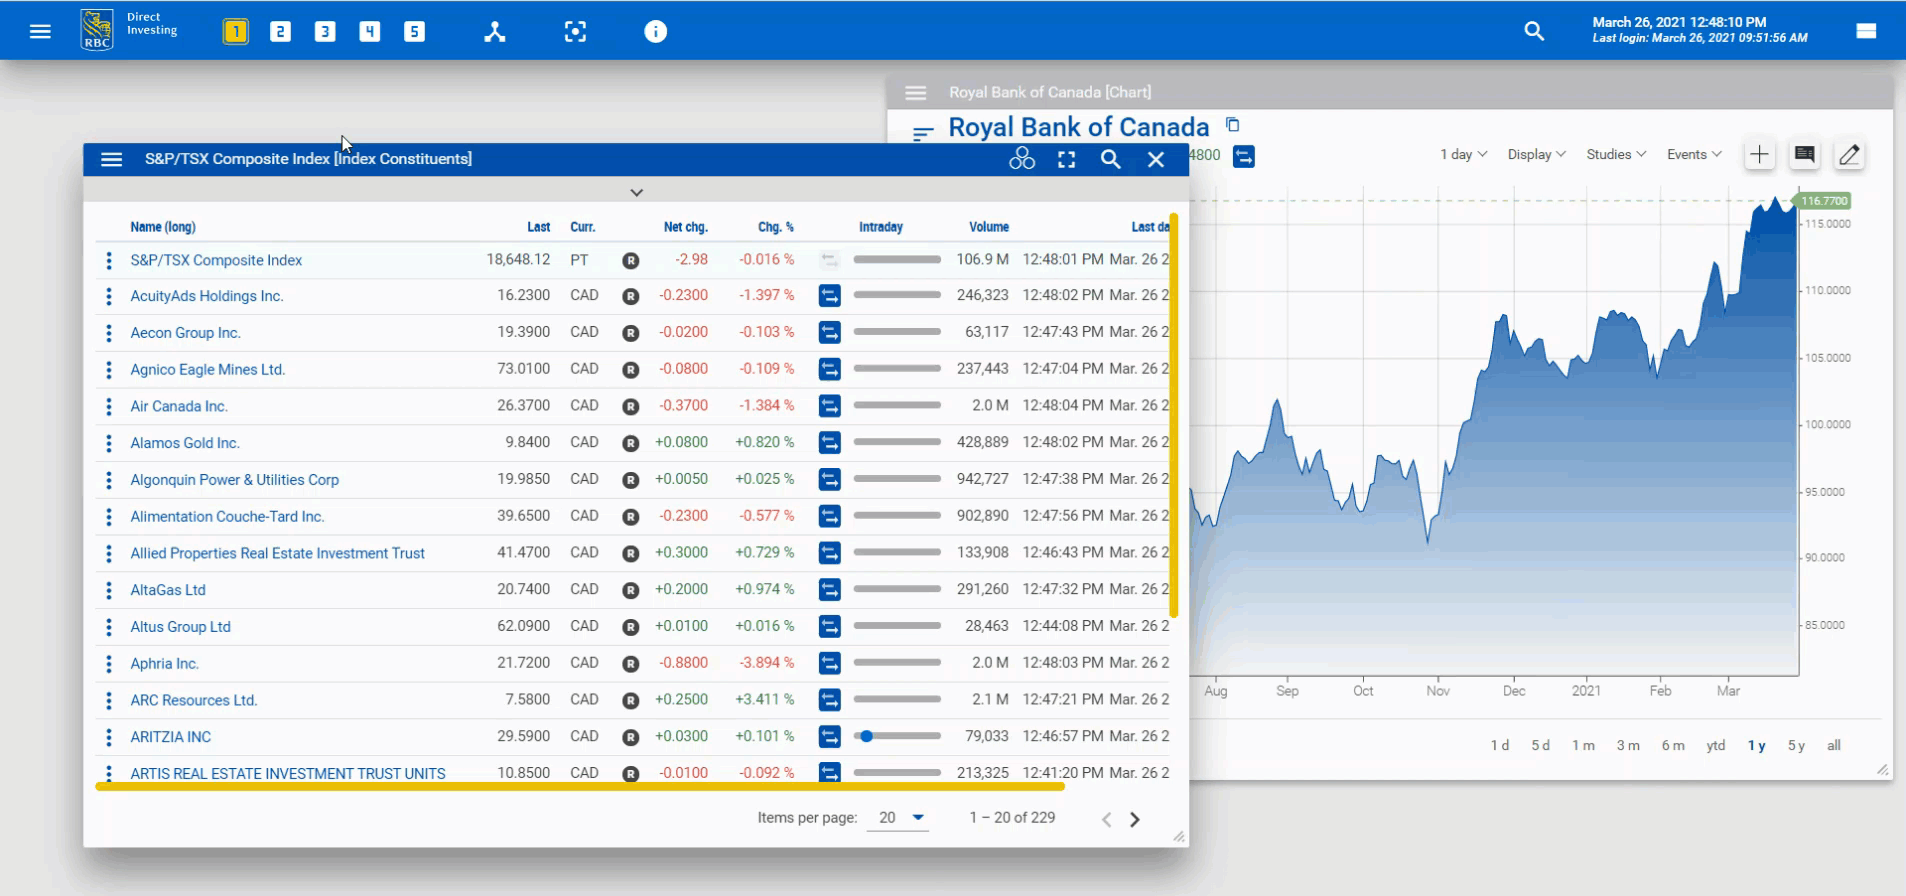Open the Studies dropdown in chart
The width and height of the screenshot is (1906, 896).
tap(1616, 155)
